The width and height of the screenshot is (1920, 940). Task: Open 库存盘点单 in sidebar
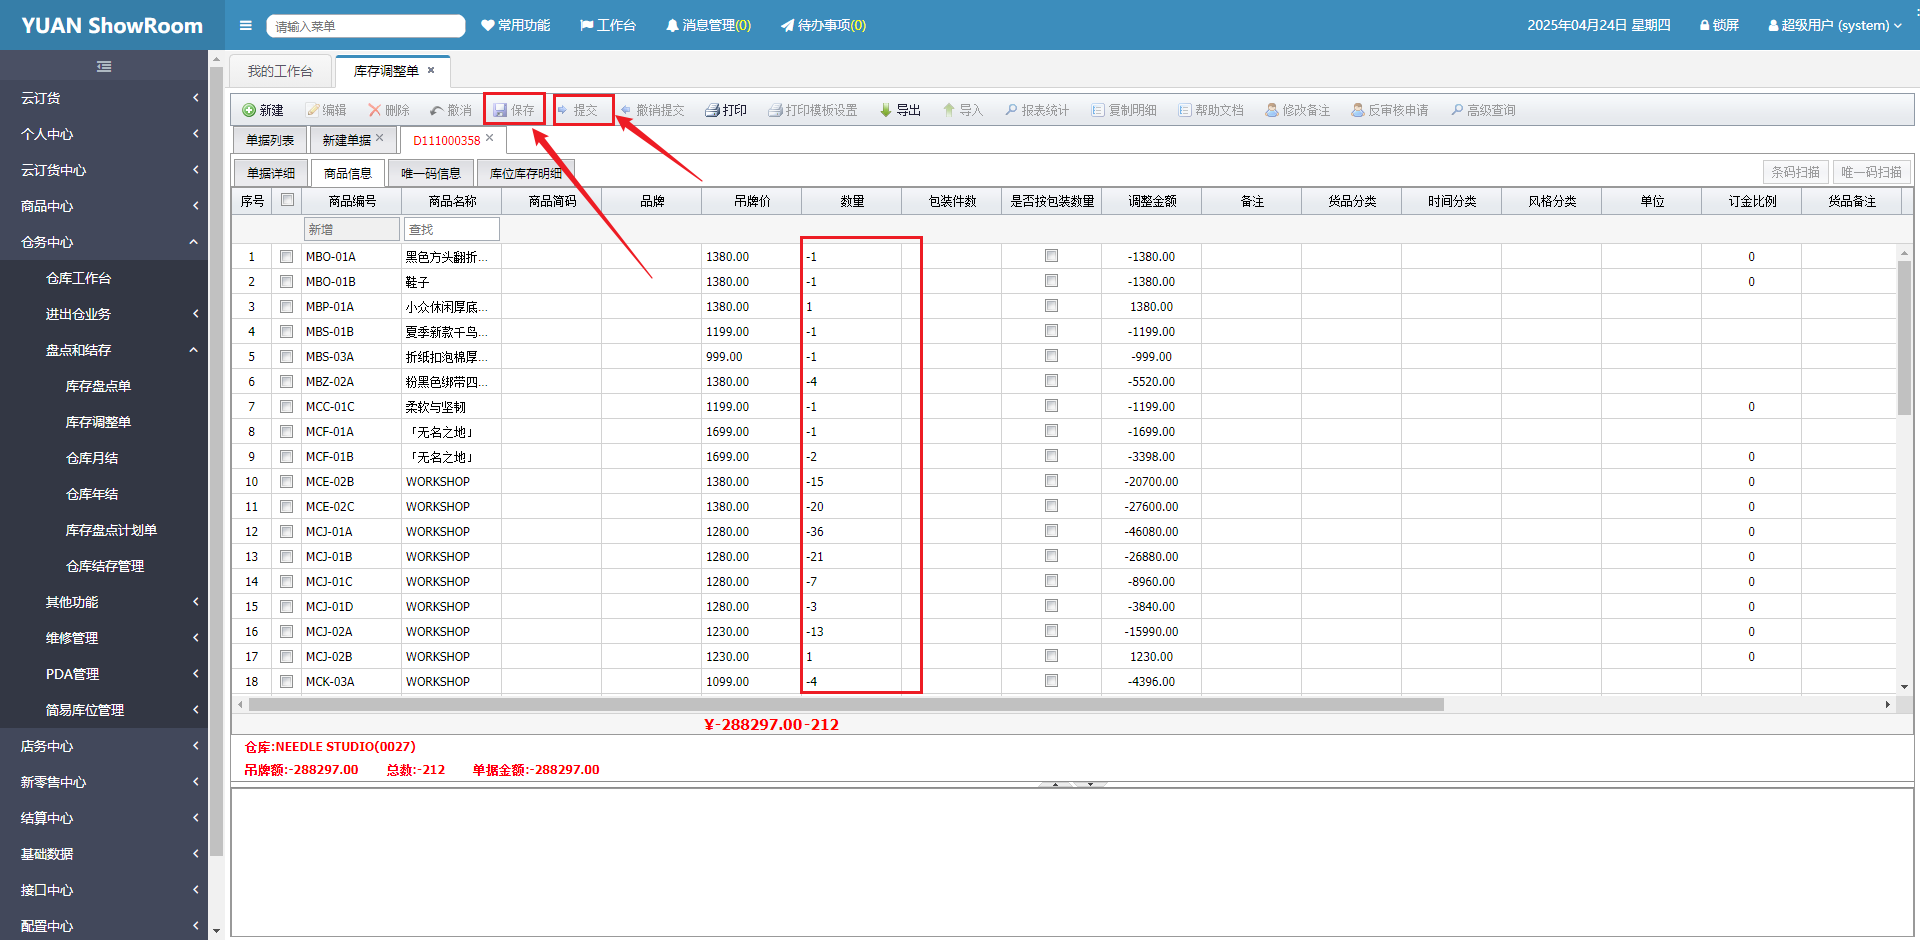coord(98,386)
